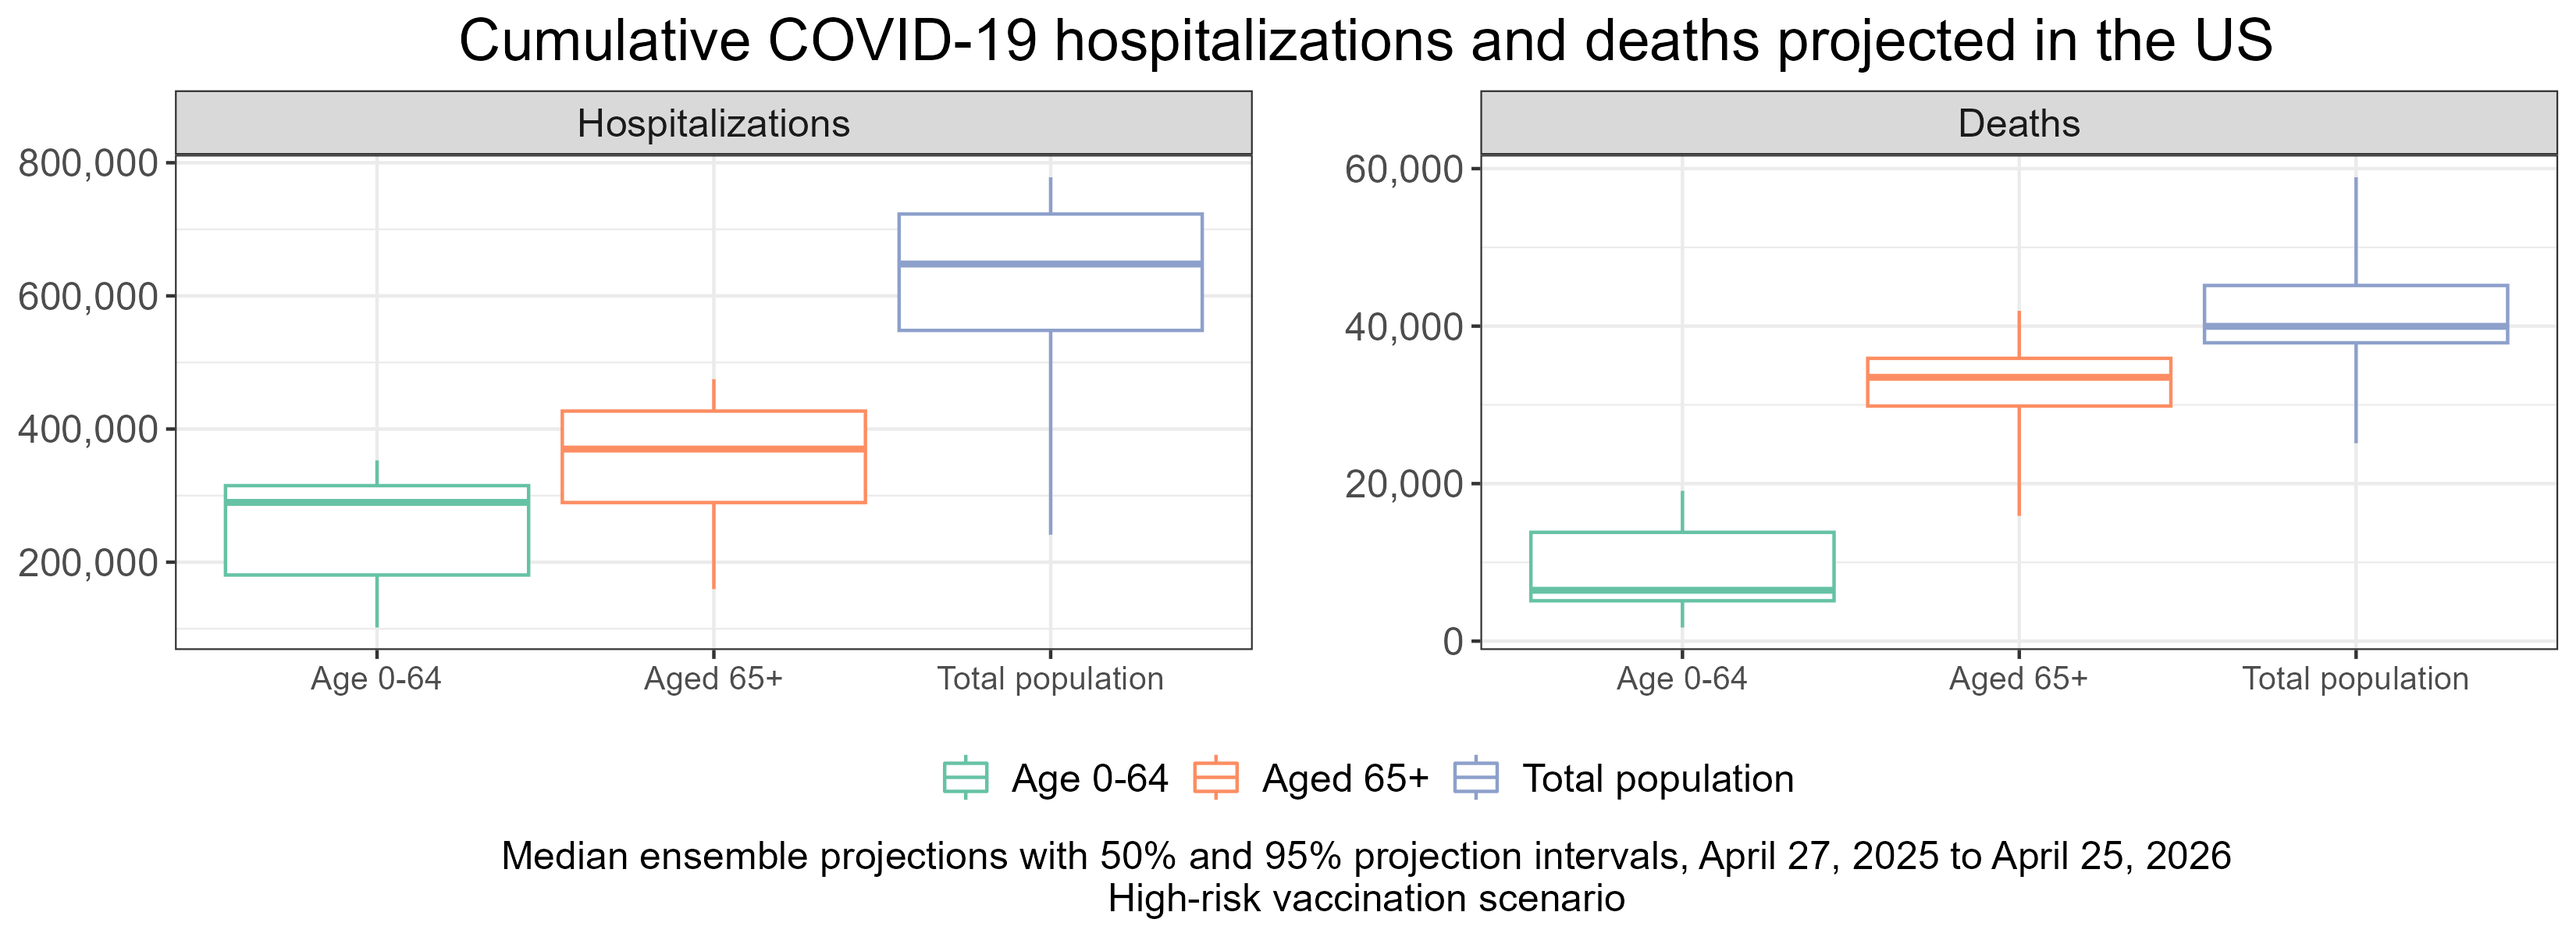Click the 'Total population' legend text label
This screenshot has width=2576, height=937.
tap(1657, 779)
